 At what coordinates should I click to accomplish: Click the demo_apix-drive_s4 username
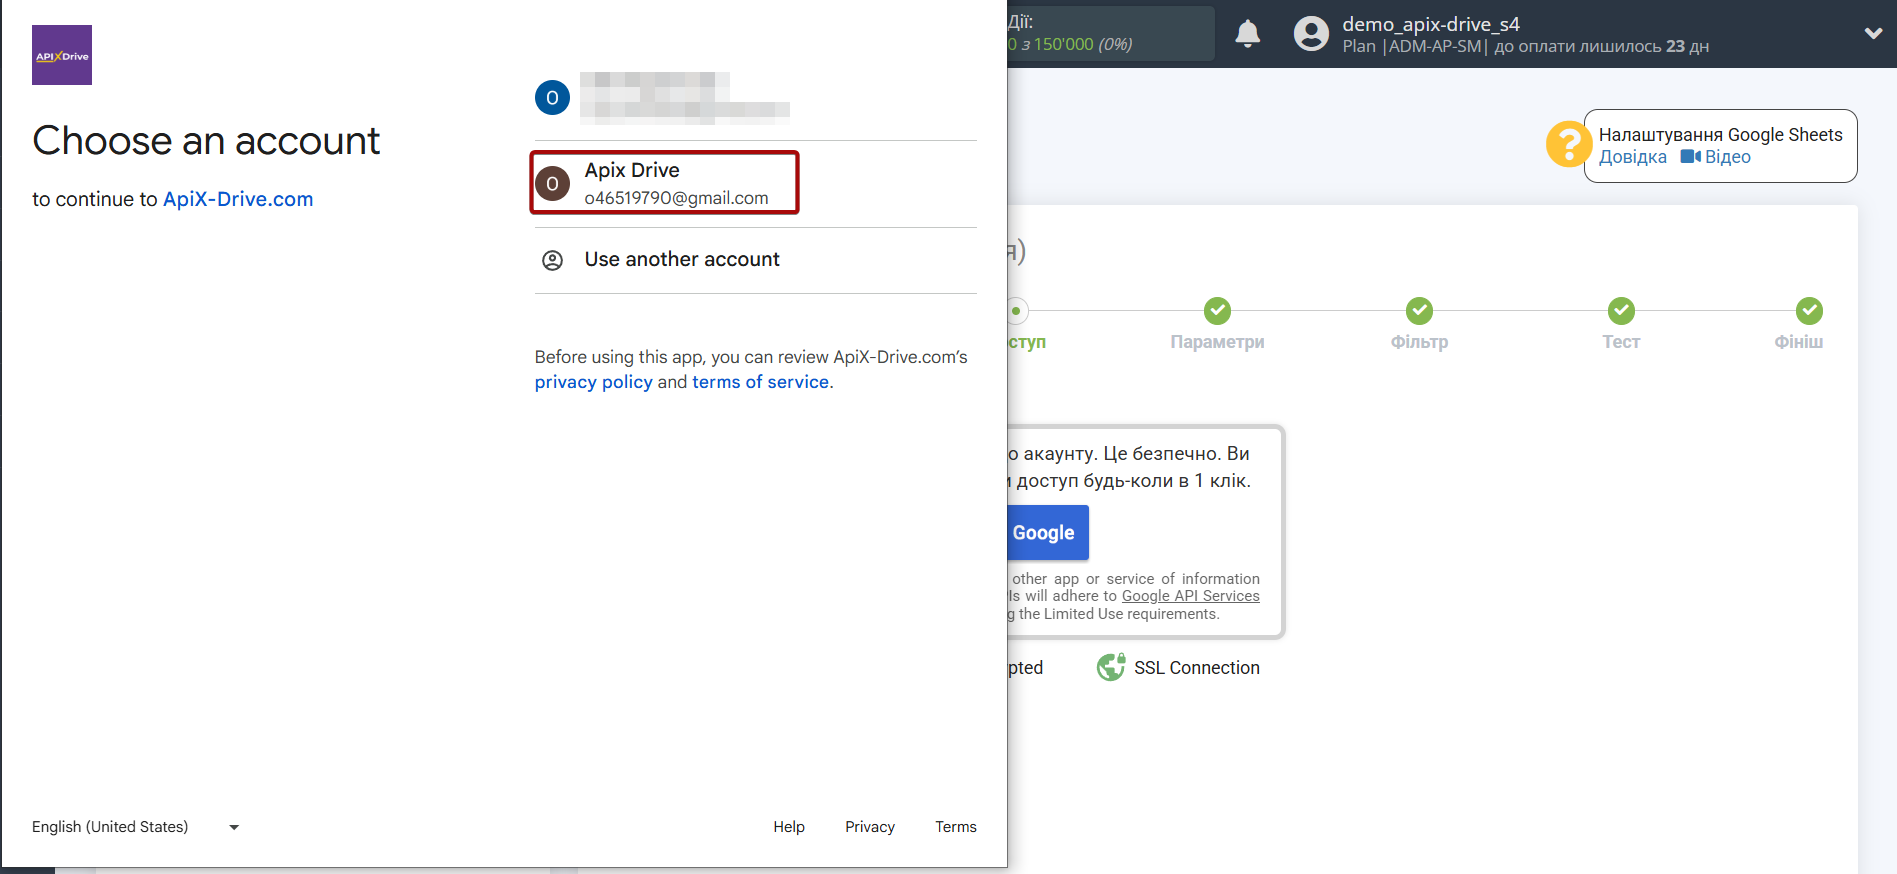click(x=1430, y=24)
